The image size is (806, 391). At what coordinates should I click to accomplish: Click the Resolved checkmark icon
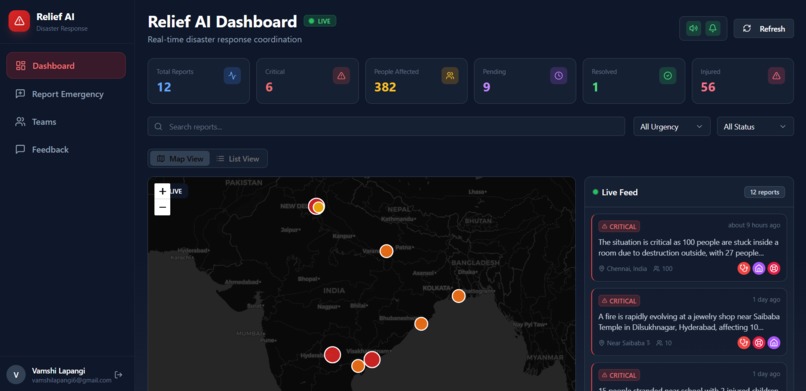[x=668, y=76]
